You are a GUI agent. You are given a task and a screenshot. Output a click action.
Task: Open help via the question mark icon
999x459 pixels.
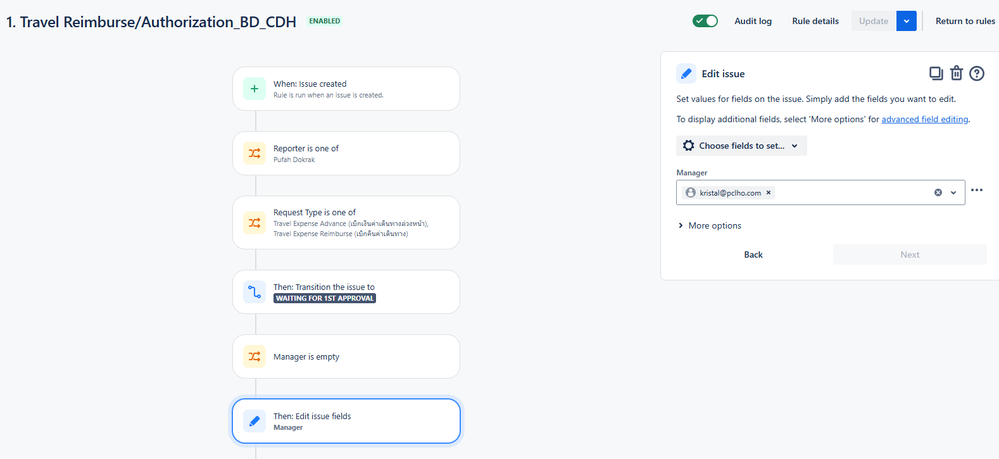[x=977, y=73]
